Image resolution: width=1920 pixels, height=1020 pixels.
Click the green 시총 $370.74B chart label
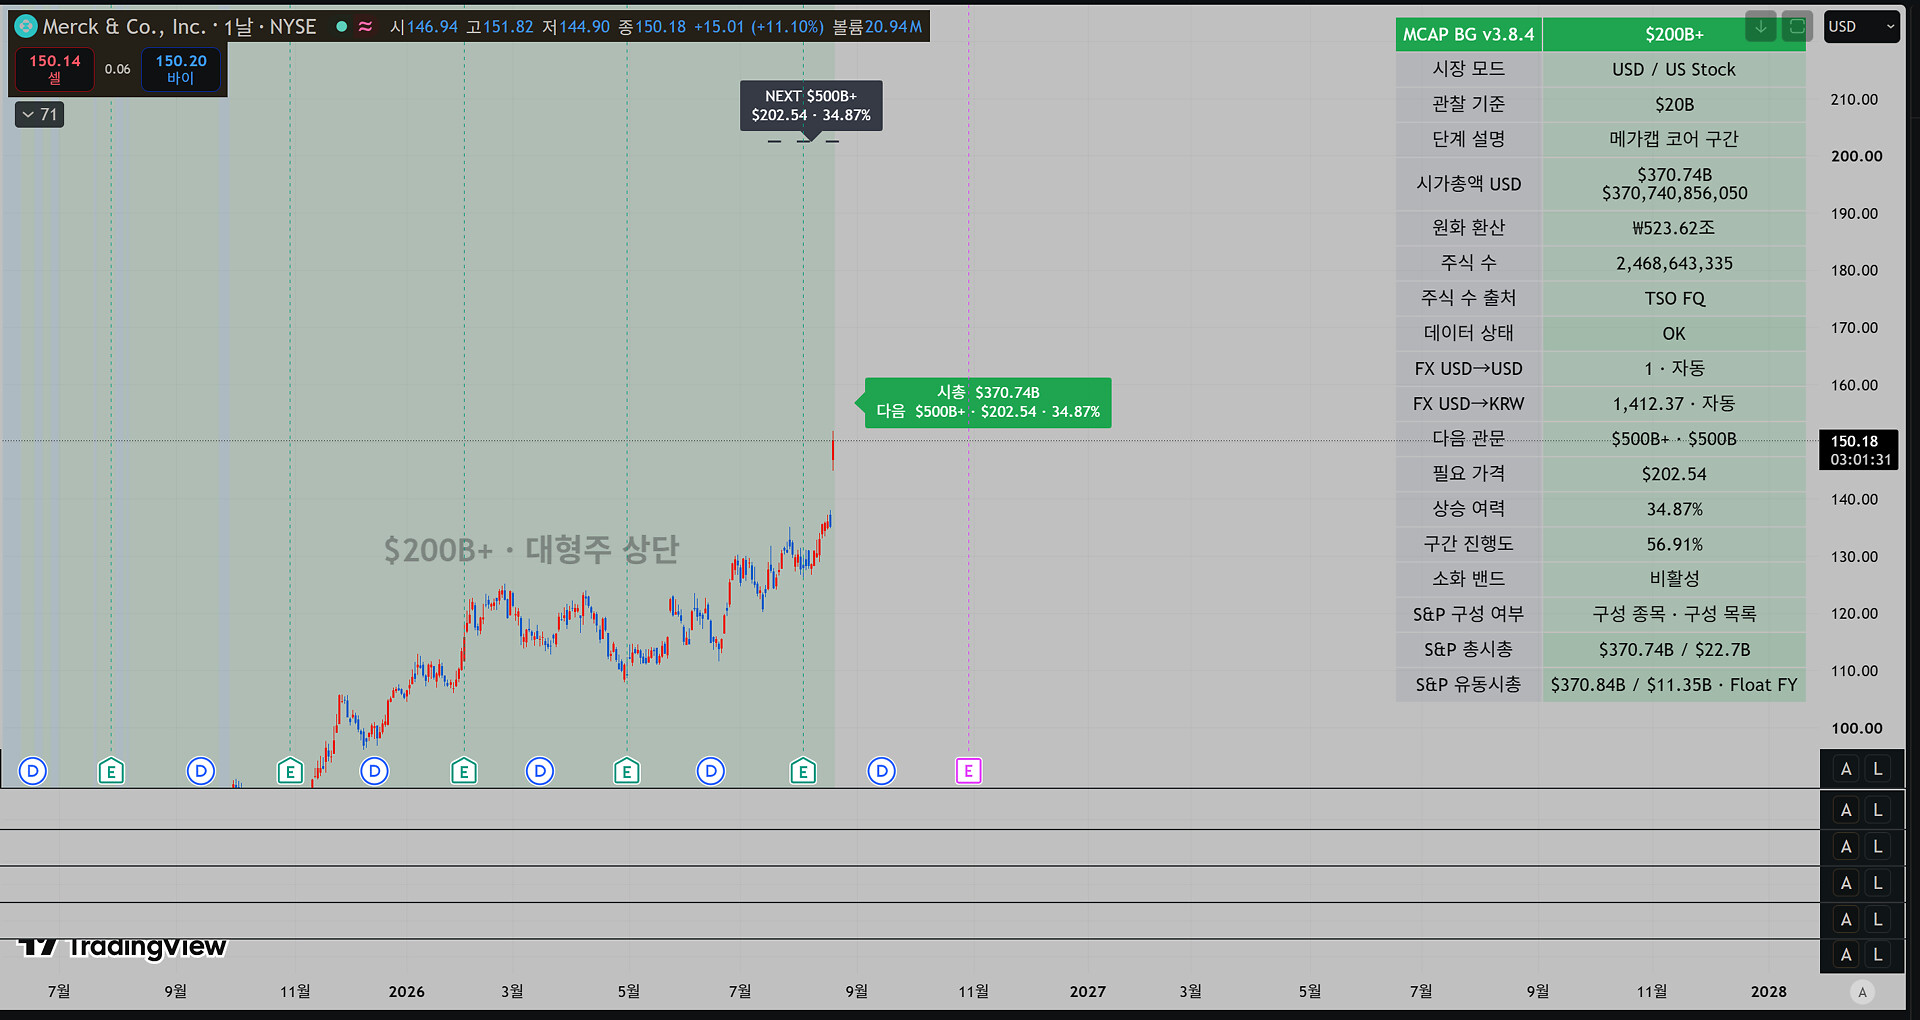point(988,402)
